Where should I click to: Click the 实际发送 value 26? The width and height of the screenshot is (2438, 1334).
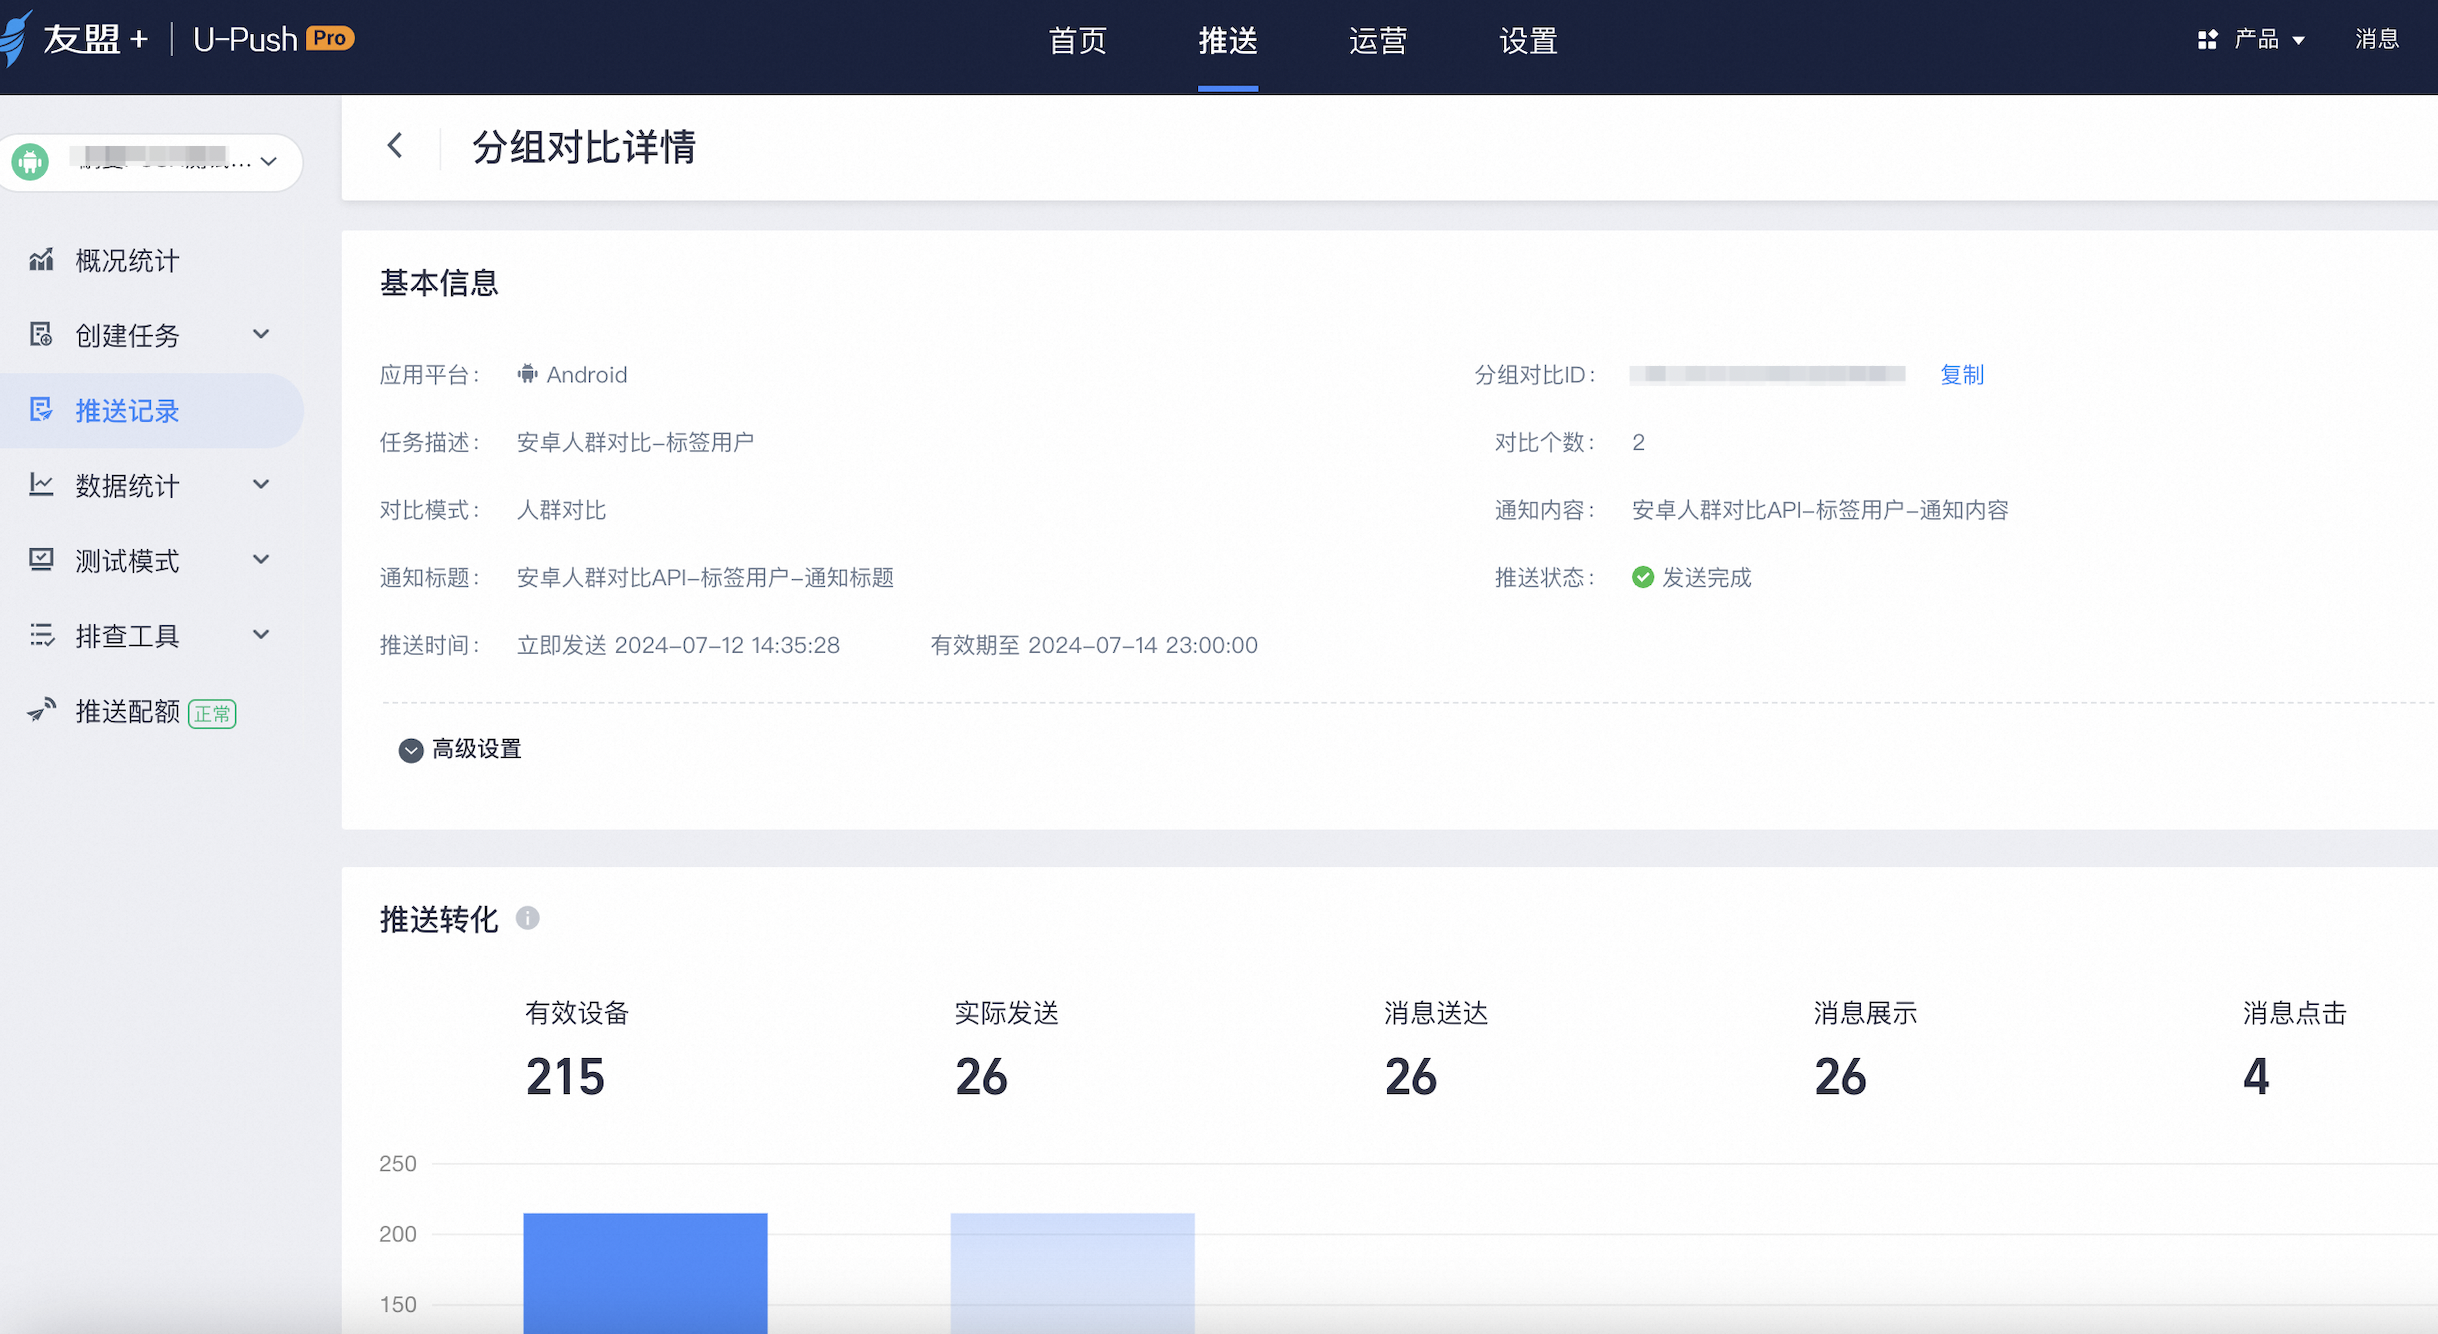pyautogui.click(x=981, y=1077)
